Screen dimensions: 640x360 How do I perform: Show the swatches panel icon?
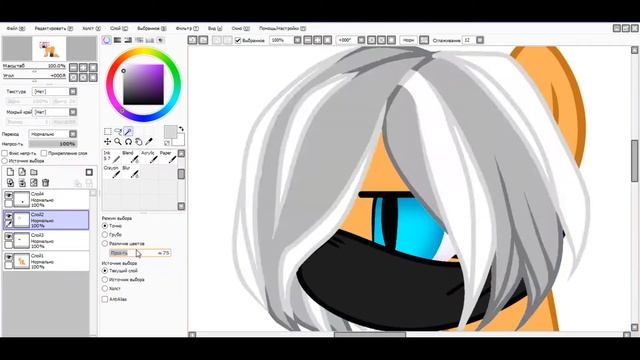150,40
